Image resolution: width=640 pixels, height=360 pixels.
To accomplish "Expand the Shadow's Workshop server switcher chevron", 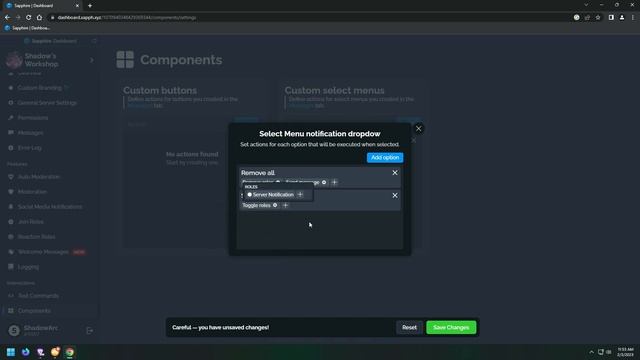I will point(92,60).
